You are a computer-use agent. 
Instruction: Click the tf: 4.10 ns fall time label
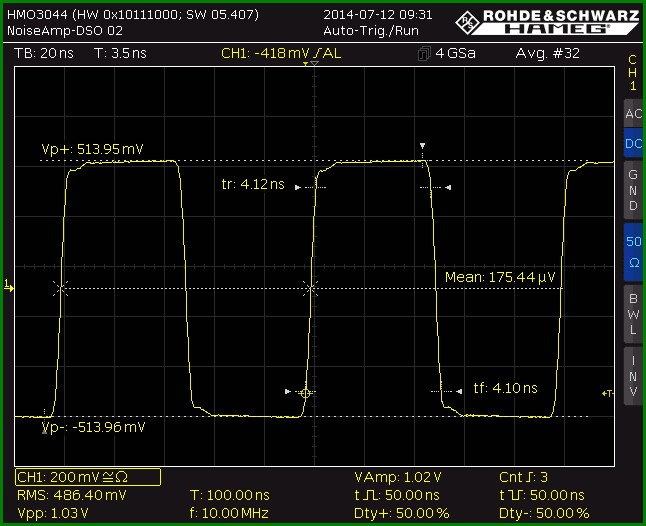coord(506,388)
